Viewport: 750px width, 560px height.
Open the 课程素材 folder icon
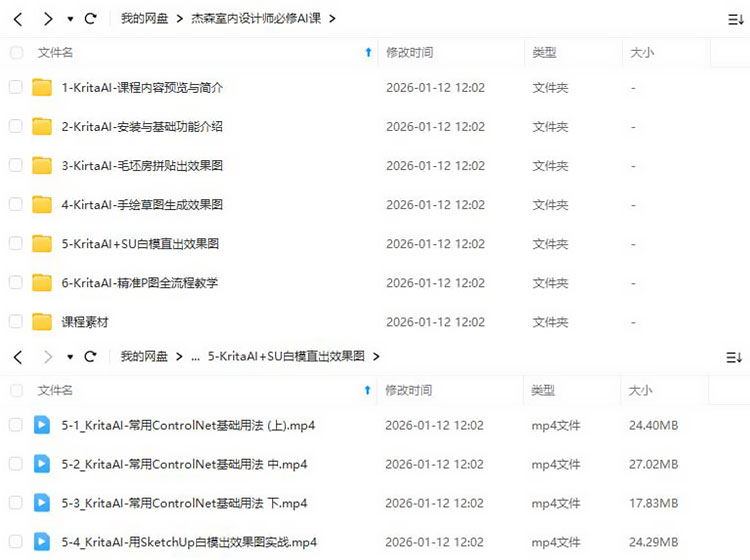pos(42,321)
